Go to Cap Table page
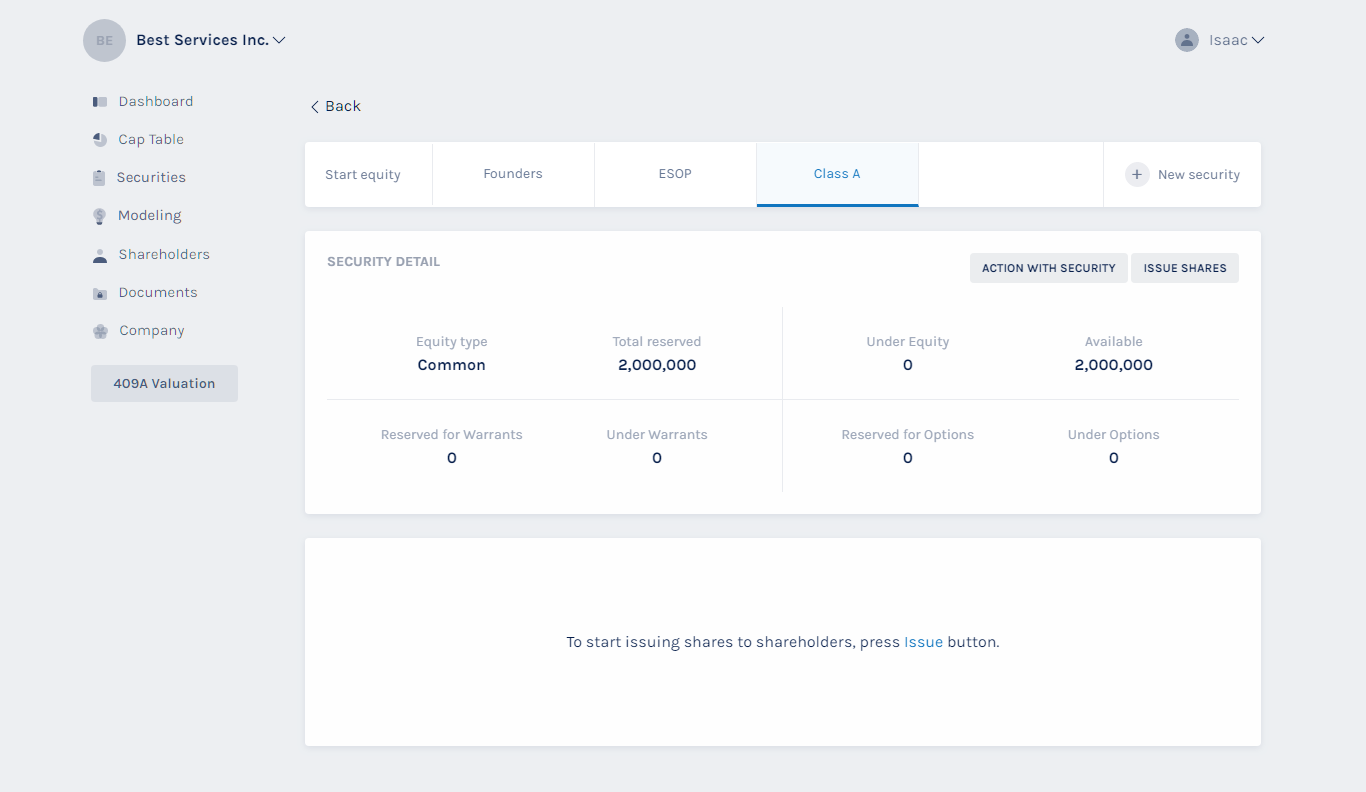 pos(151,140)
